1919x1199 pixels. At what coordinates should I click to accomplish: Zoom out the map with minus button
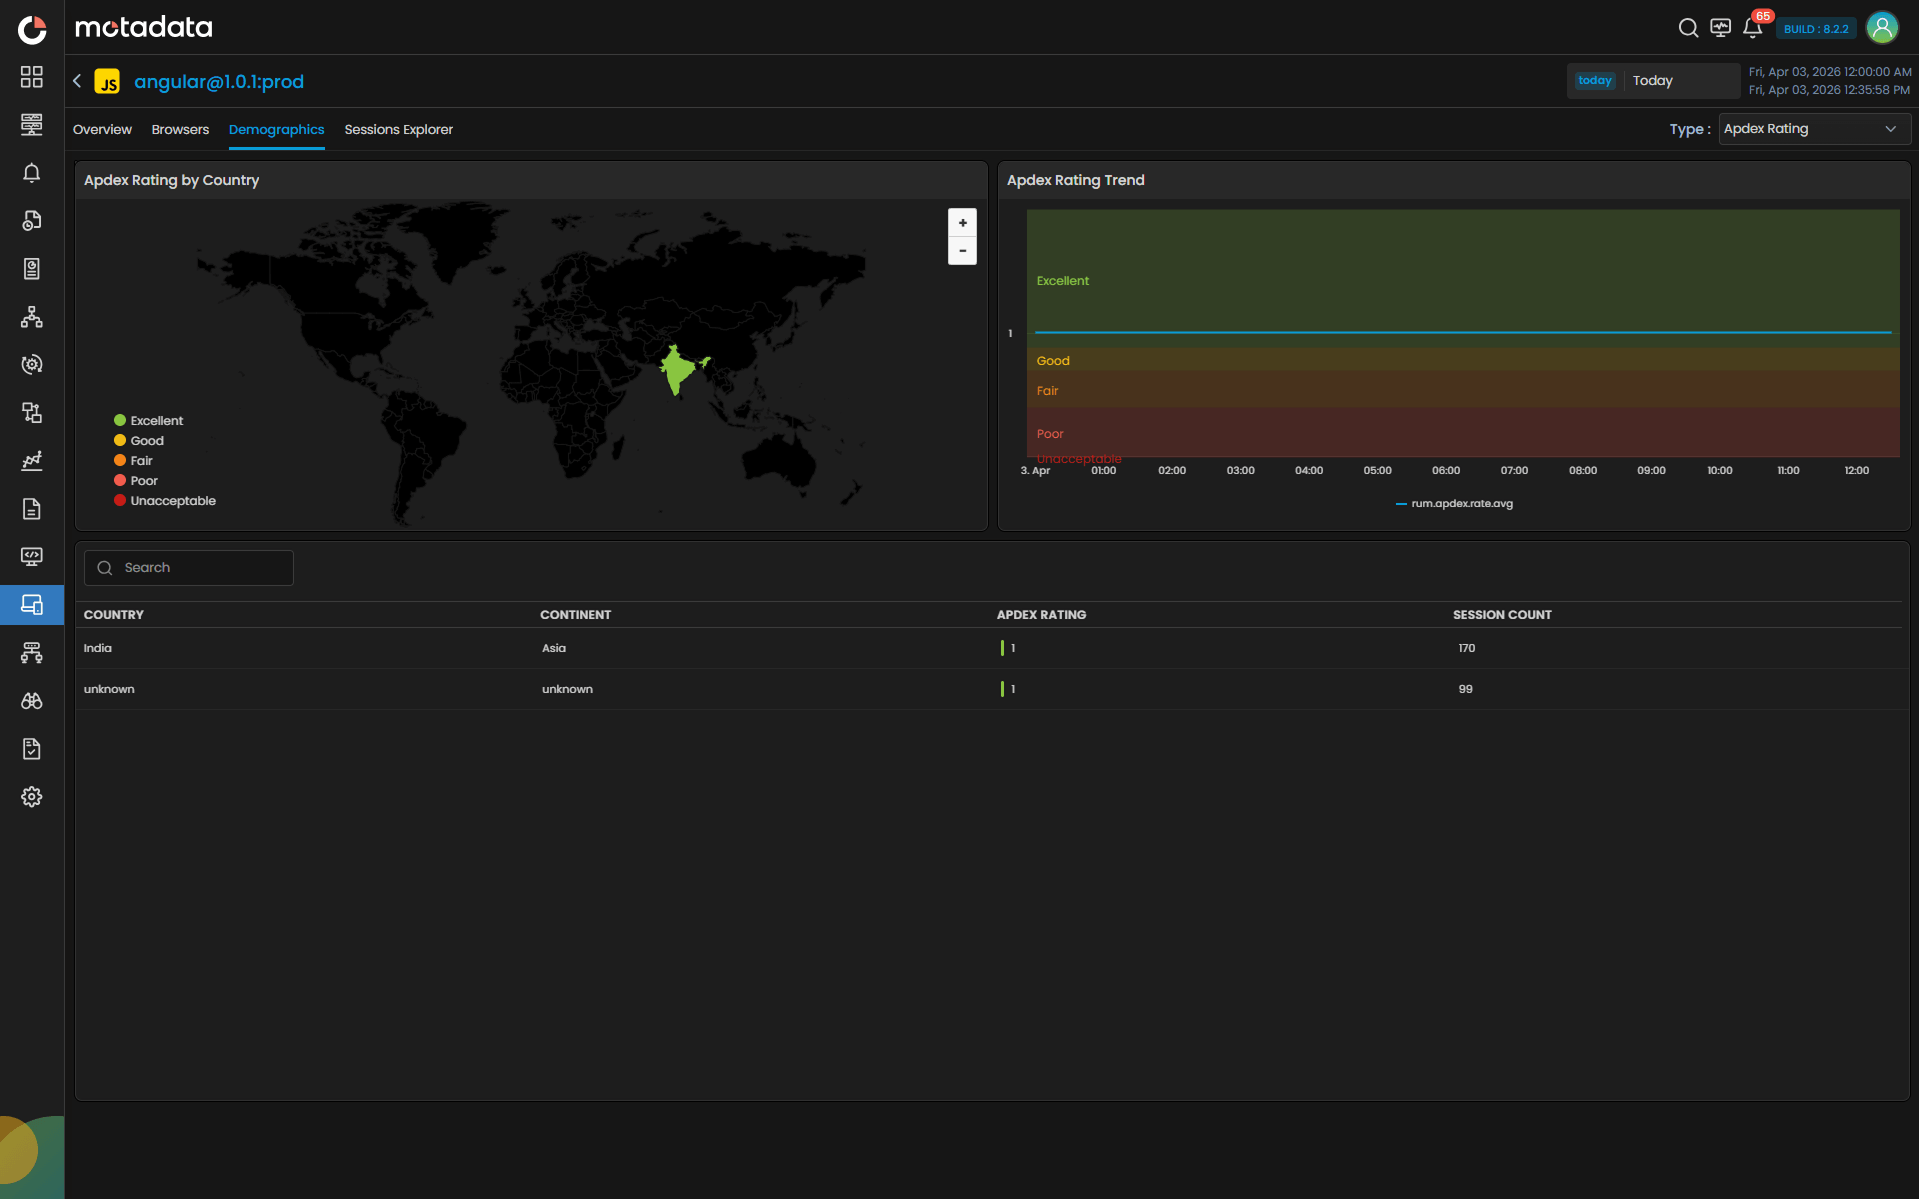pyautogui.click(x=962, y=251)
